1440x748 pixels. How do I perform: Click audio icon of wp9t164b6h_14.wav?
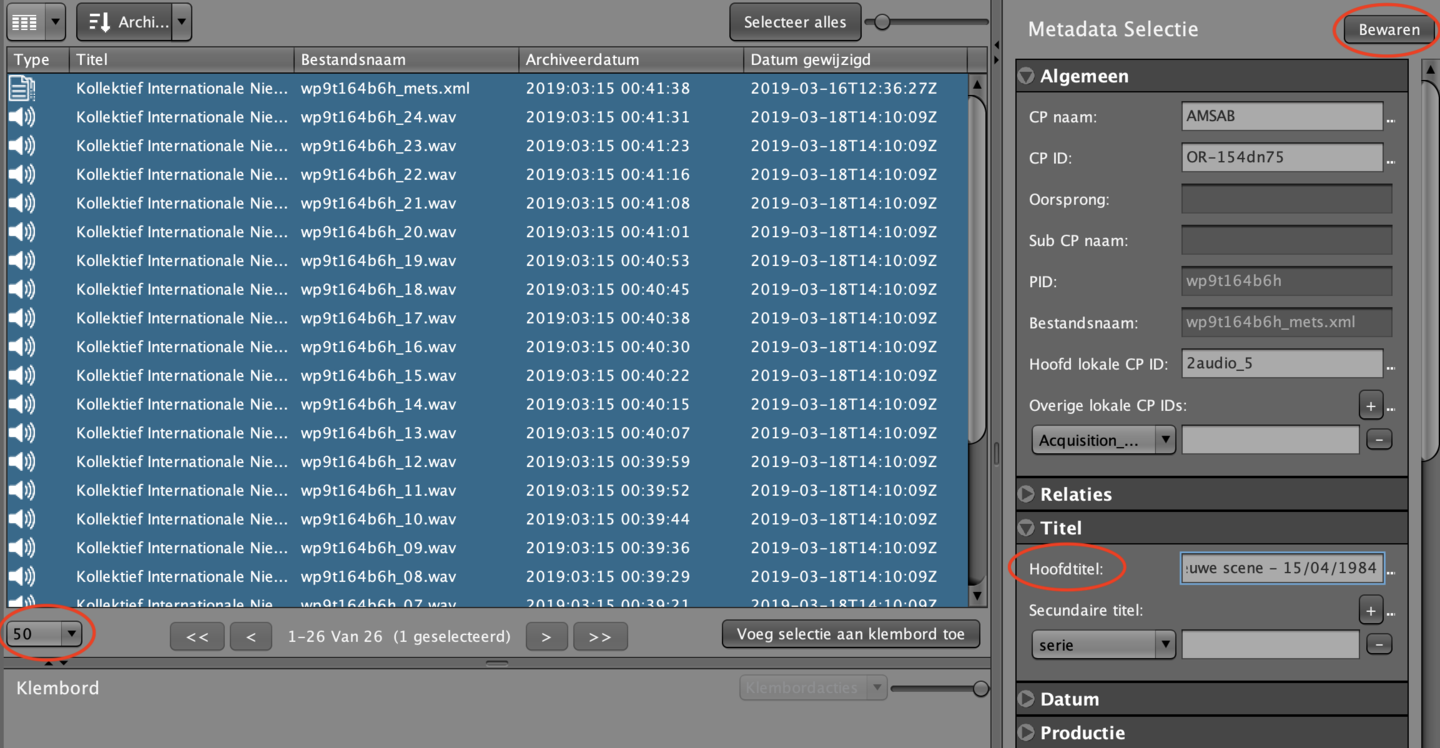point(22,404)
